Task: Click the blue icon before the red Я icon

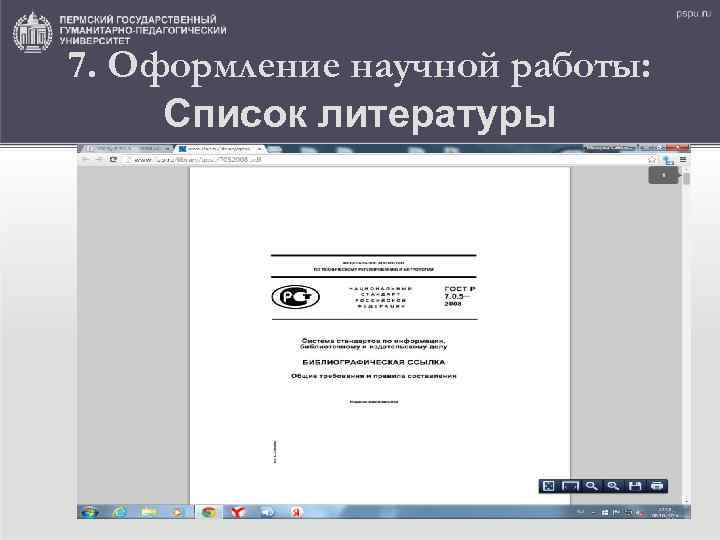Action: tap(267, 512)
